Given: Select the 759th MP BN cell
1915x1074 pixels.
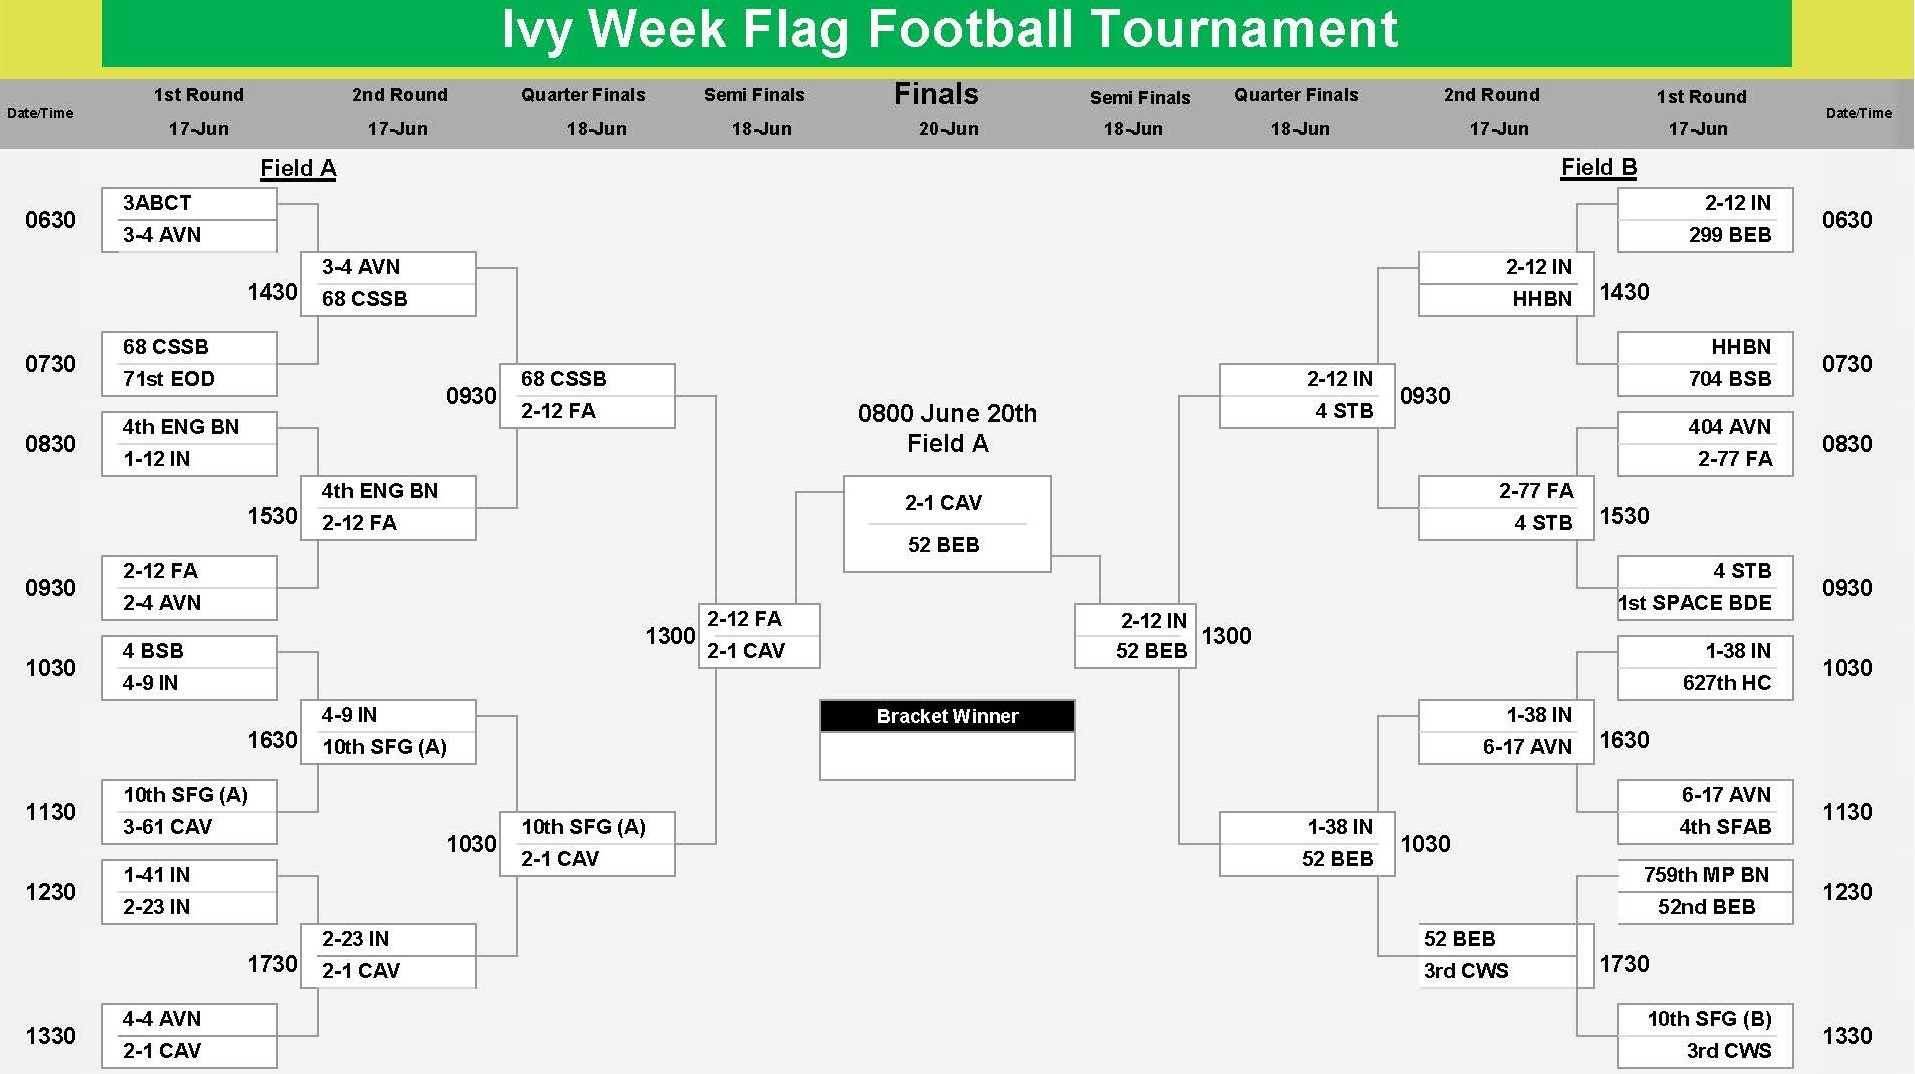Looking at the screenshot, I should click(x=1705, y=875).
